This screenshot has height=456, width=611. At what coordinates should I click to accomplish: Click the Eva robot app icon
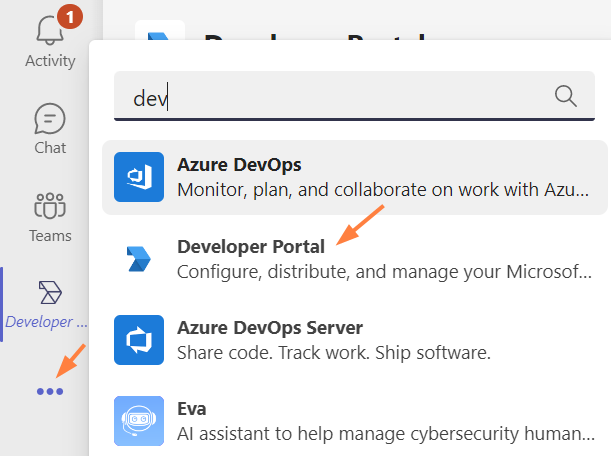point(138,421)
